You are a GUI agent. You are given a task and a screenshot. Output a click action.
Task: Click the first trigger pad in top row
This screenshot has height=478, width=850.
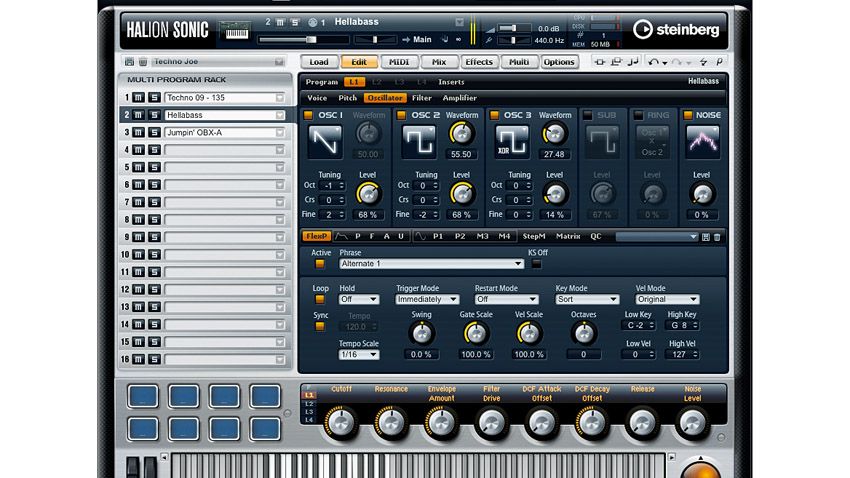click(143, 396)
